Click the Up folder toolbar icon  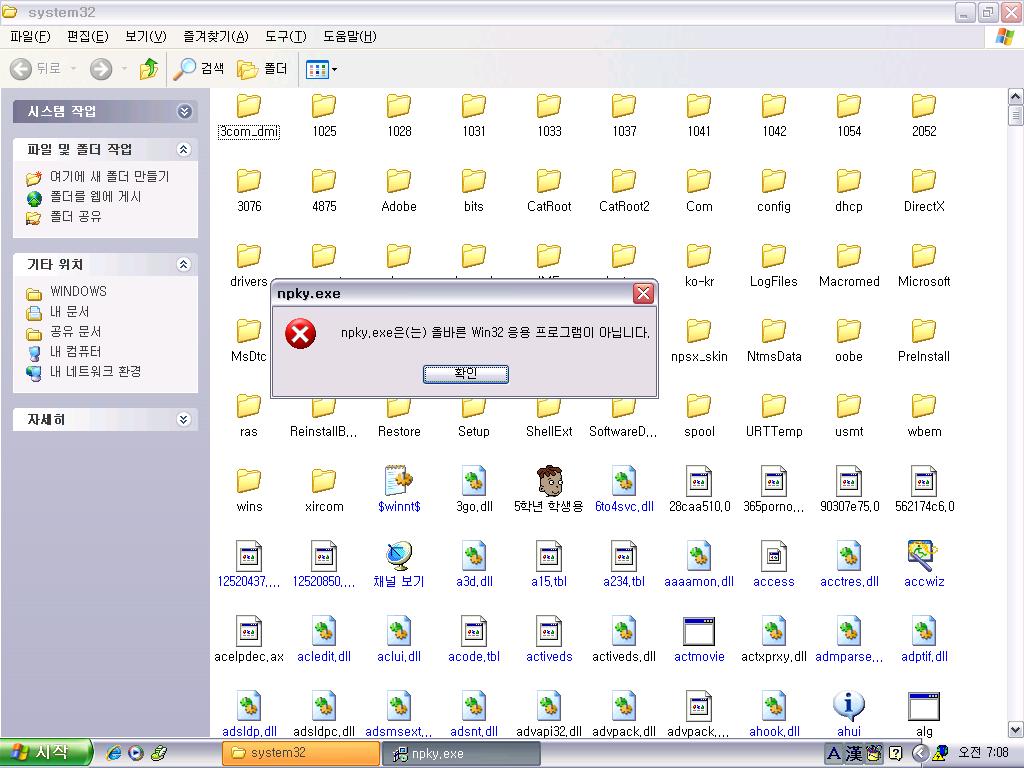pos(149,69)
